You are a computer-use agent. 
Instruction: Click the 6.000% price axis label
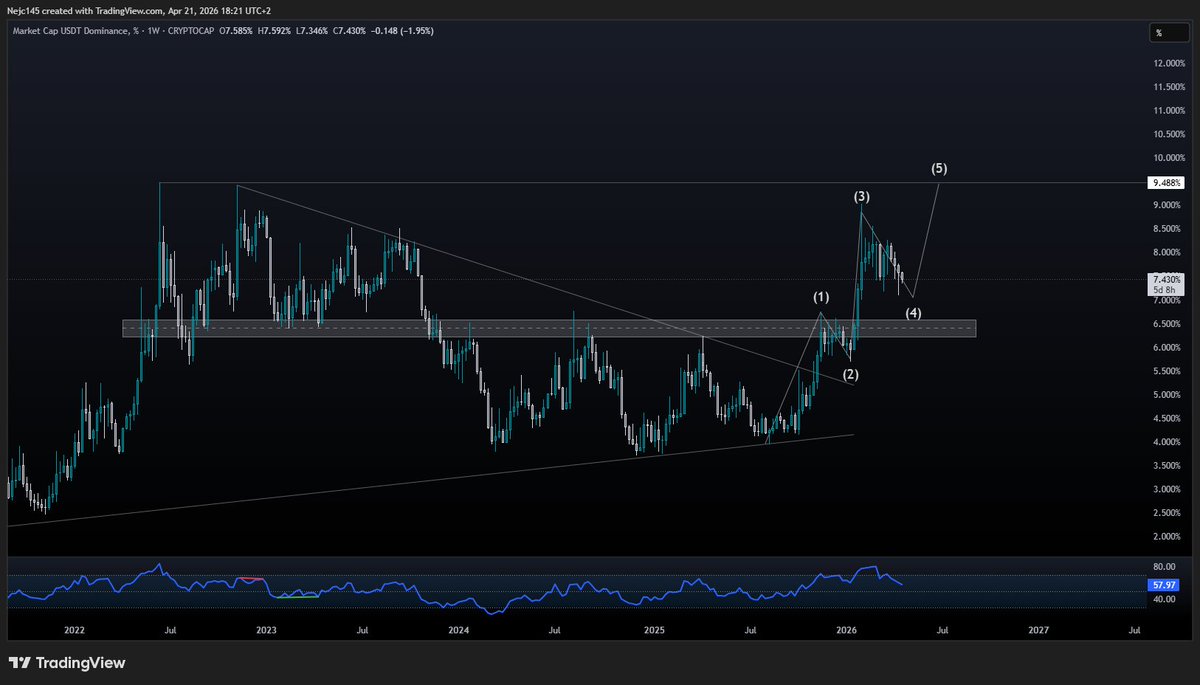pos(1168,347)
